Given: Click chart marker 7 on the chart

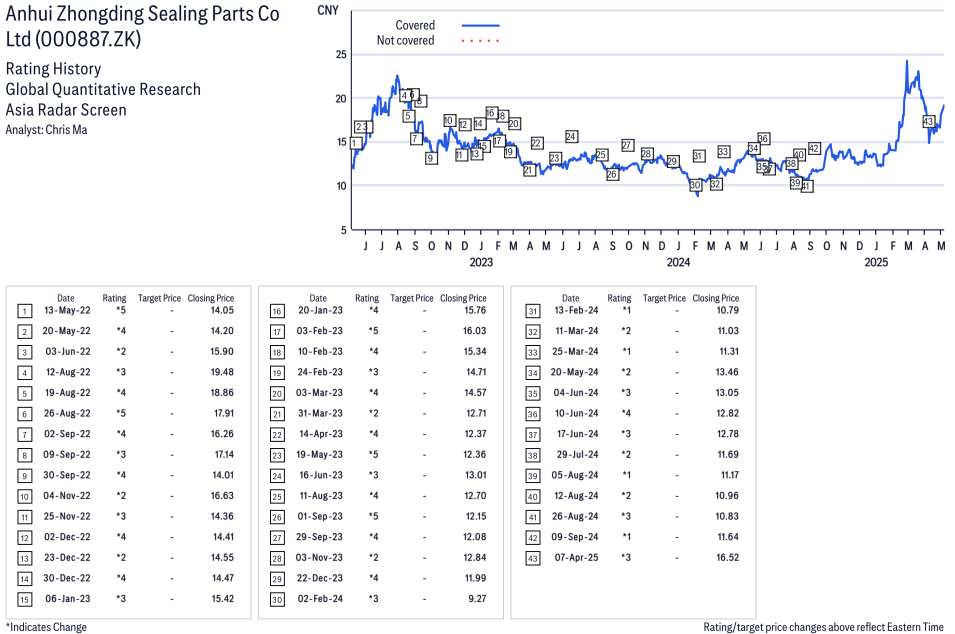Looking at the screenshot, I should (416, 138).
